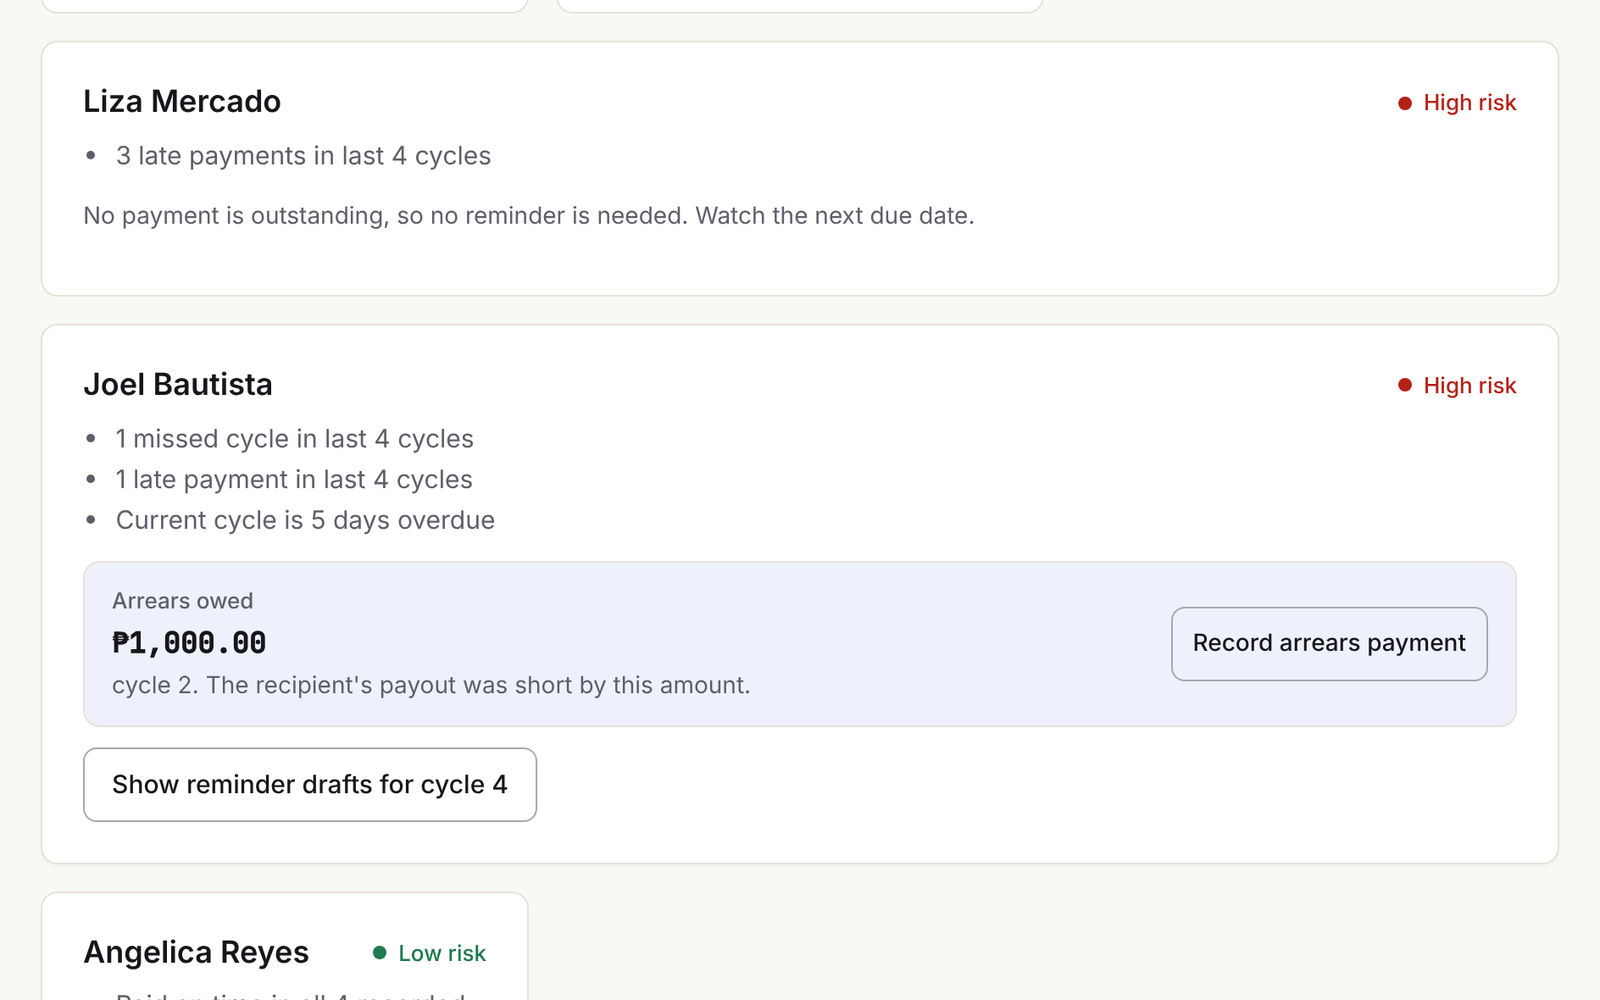Click '1 missed cycle in last 4 cycles'
1600x1000 pixels.
click(295, 439)
